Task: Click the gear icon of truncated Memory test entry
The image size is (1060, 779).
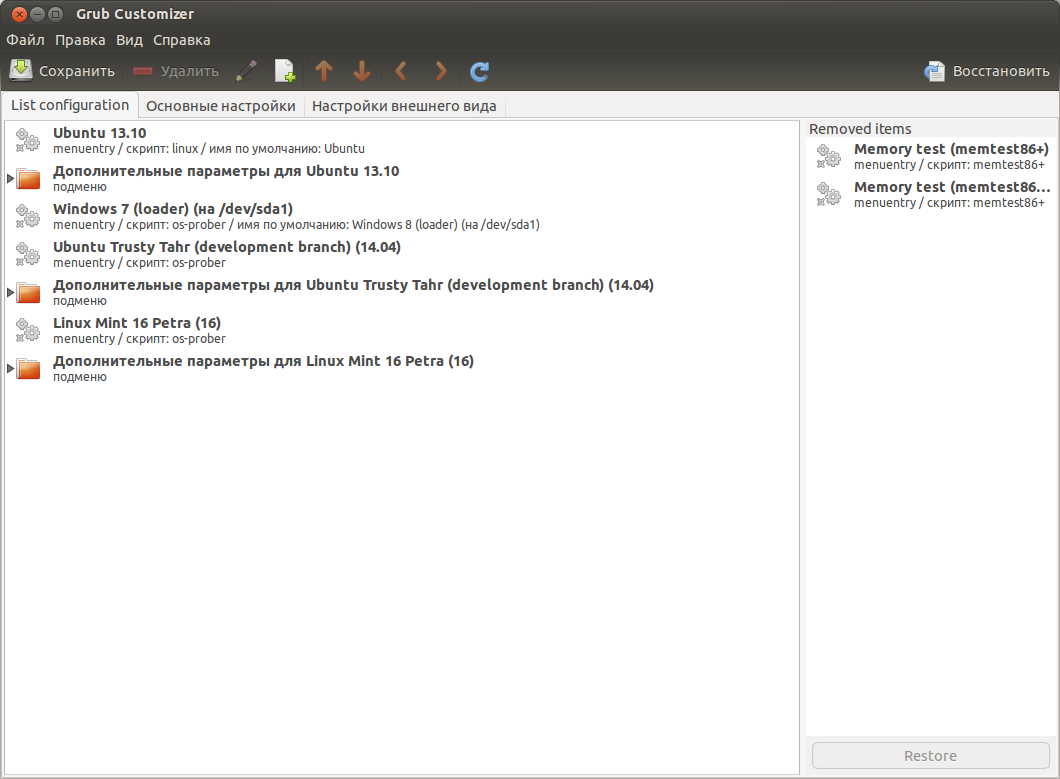Action: (x=828, y=194)
